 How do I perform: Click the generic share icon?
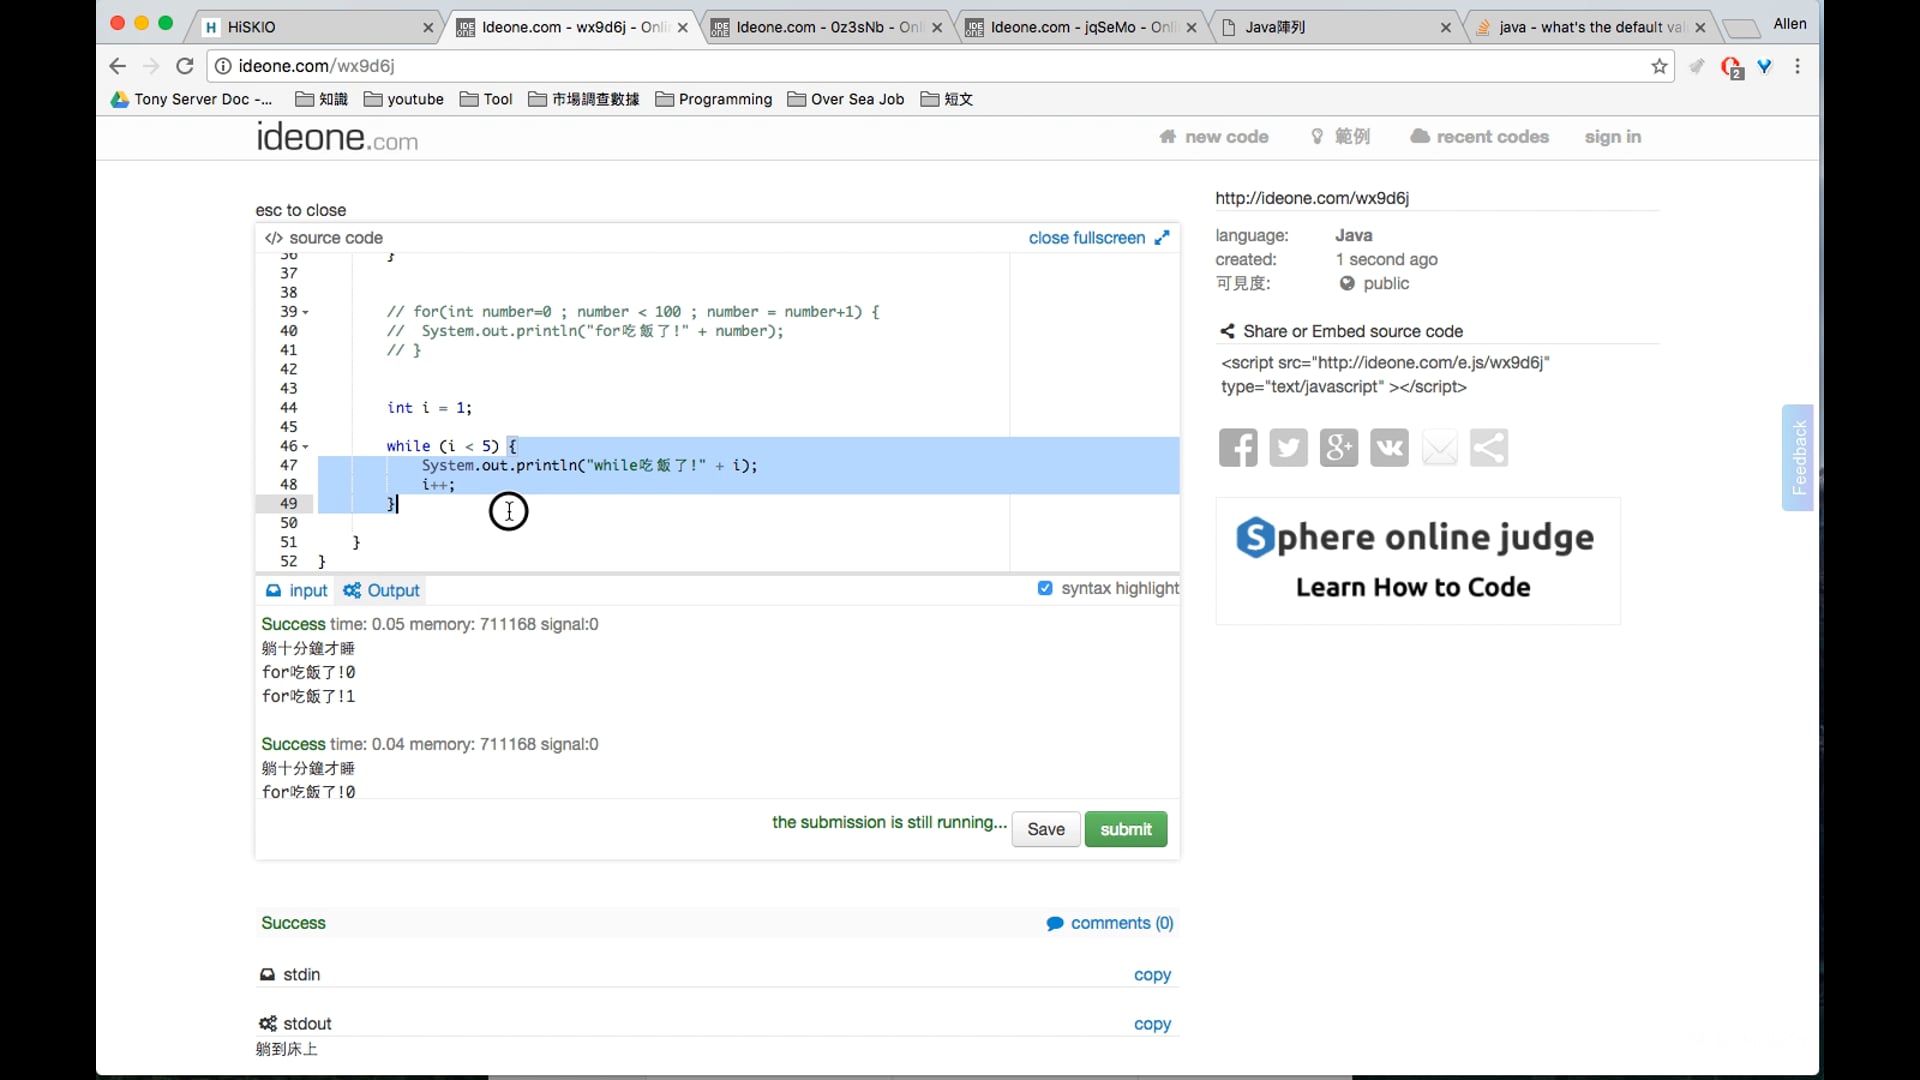click(x=1489, y=448)
